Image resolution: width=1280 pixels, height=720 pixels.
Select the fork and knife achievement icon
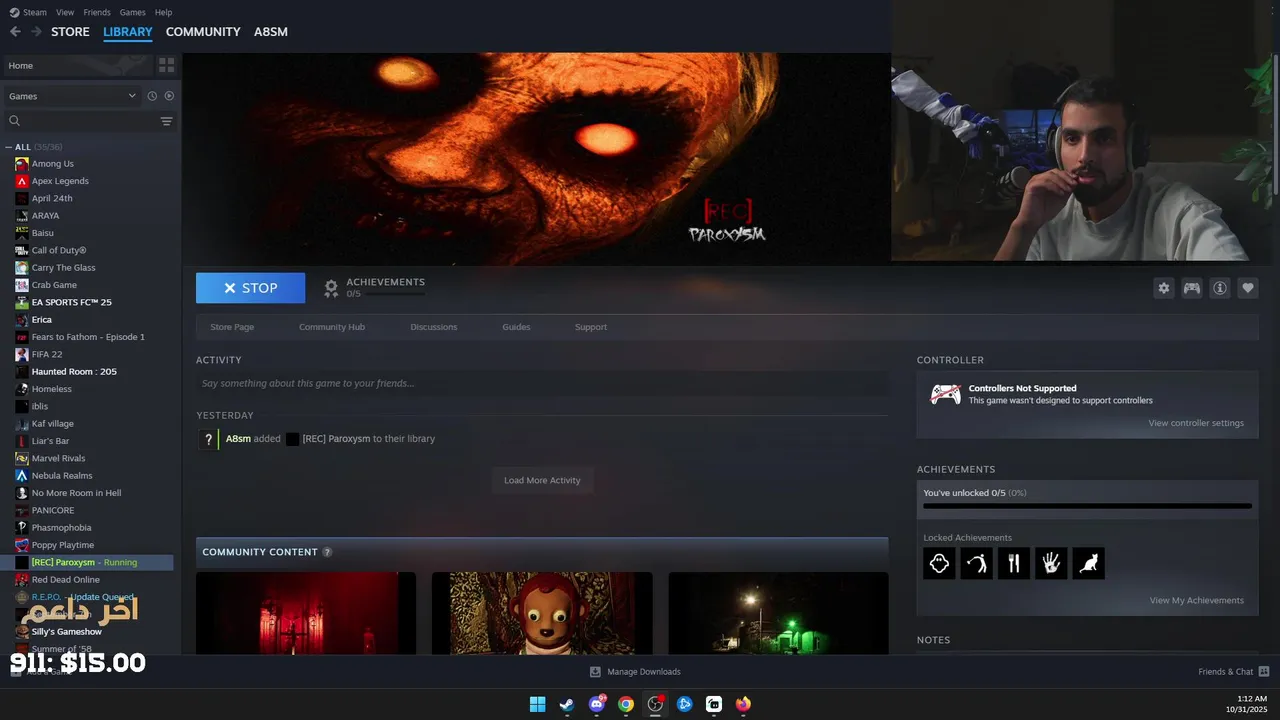[1014, 563]
